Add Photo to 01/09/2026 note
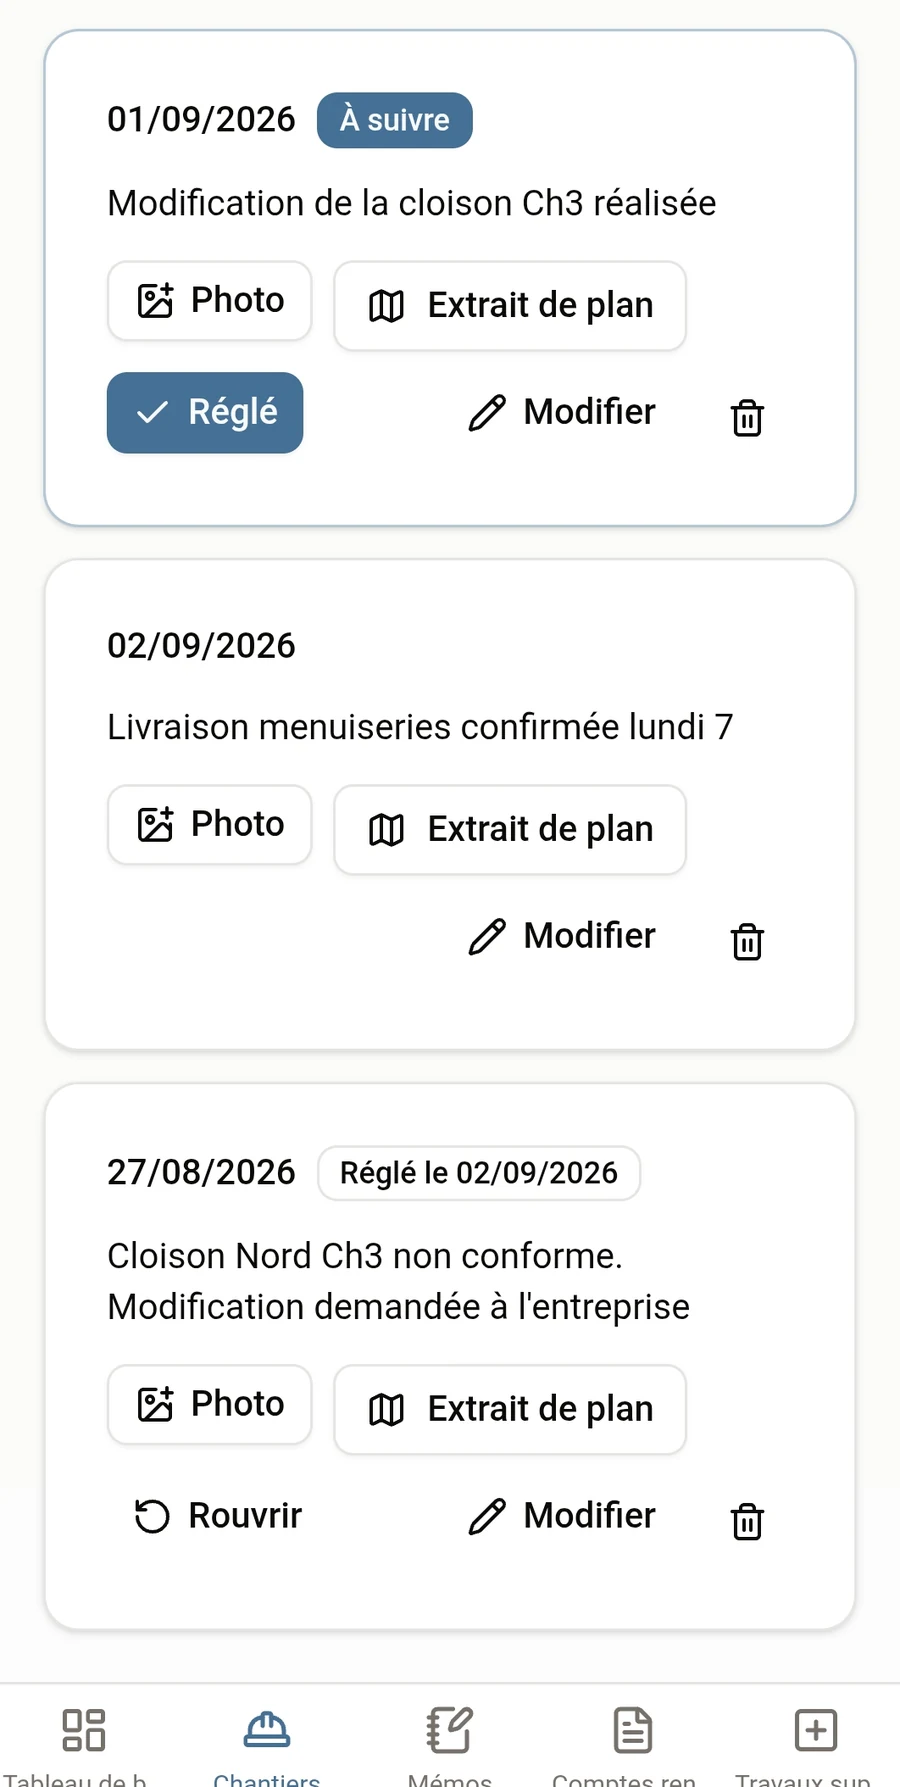The width and height of the screenshot is (900, 1787). point(210,301)
